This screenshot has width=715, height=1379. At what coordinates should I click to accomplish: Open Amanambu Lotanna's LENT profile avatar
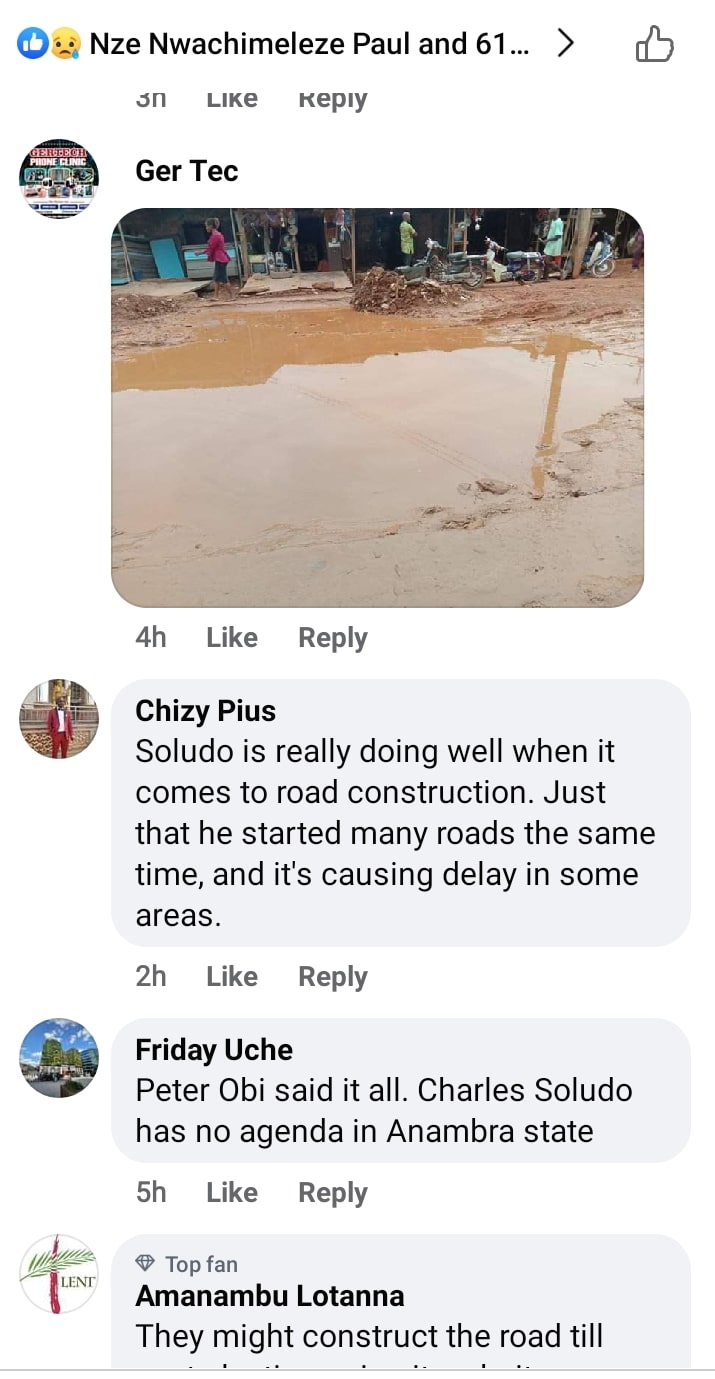[x=59, y=1273]
